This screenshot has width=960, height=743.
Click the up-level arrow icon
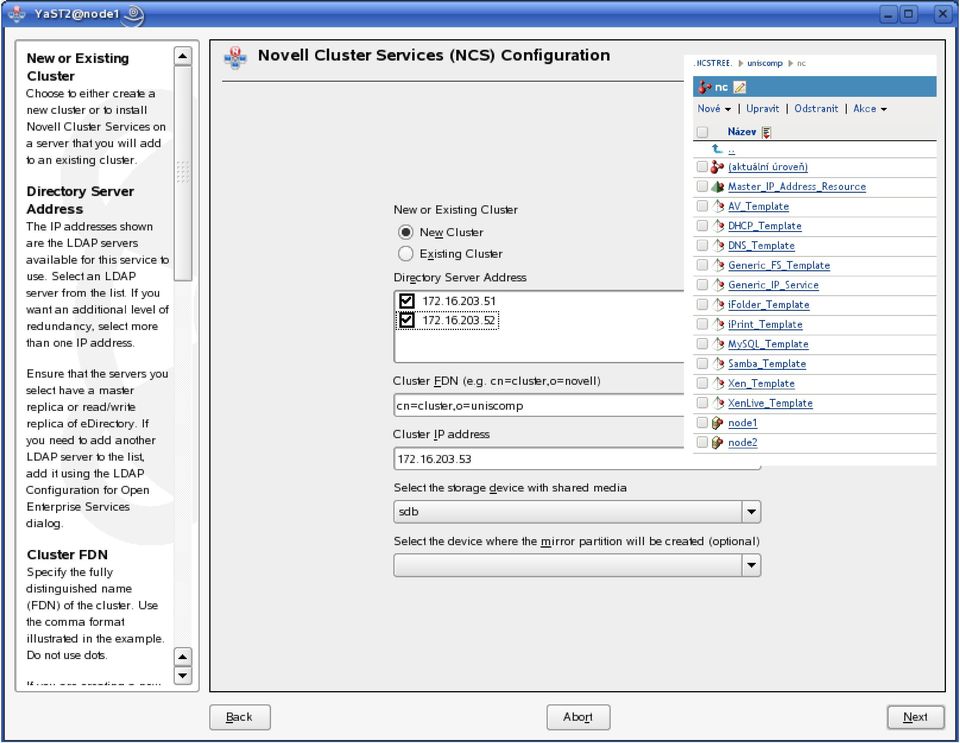(x=717, y=149)
